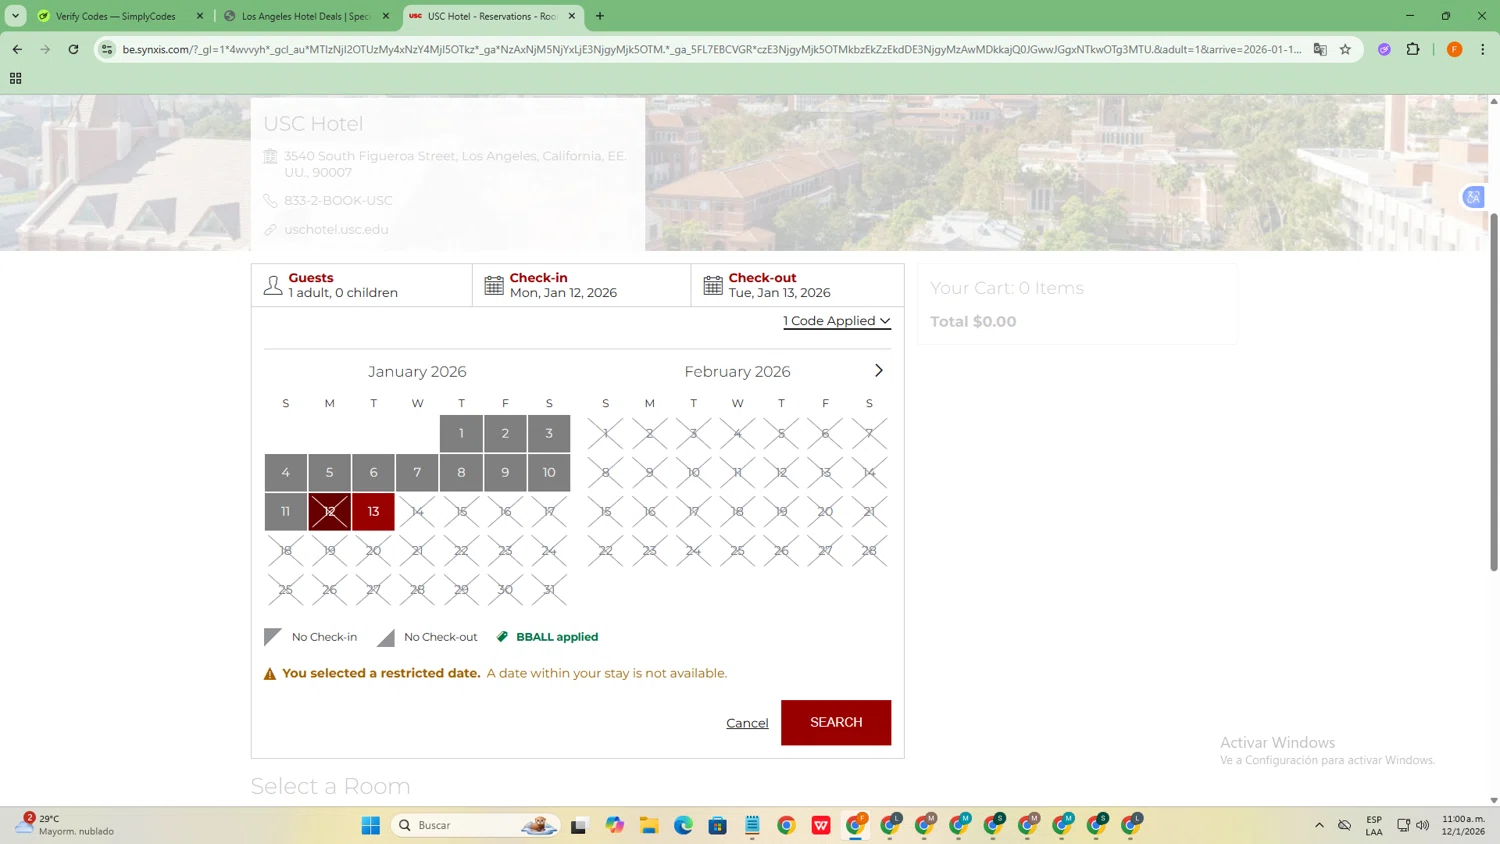Open Windows Start menu

click(371, 825)
